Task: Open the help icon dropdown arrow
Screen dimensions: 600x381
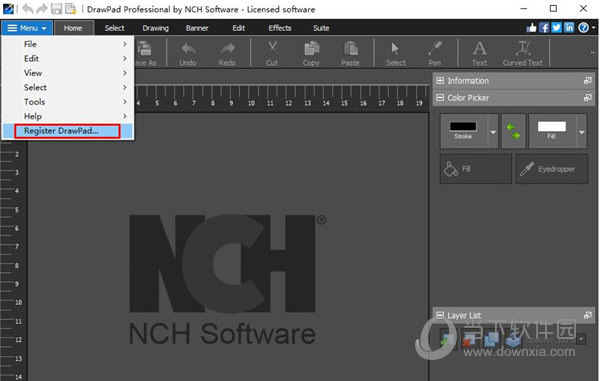Action: click(x=593, y=28)
